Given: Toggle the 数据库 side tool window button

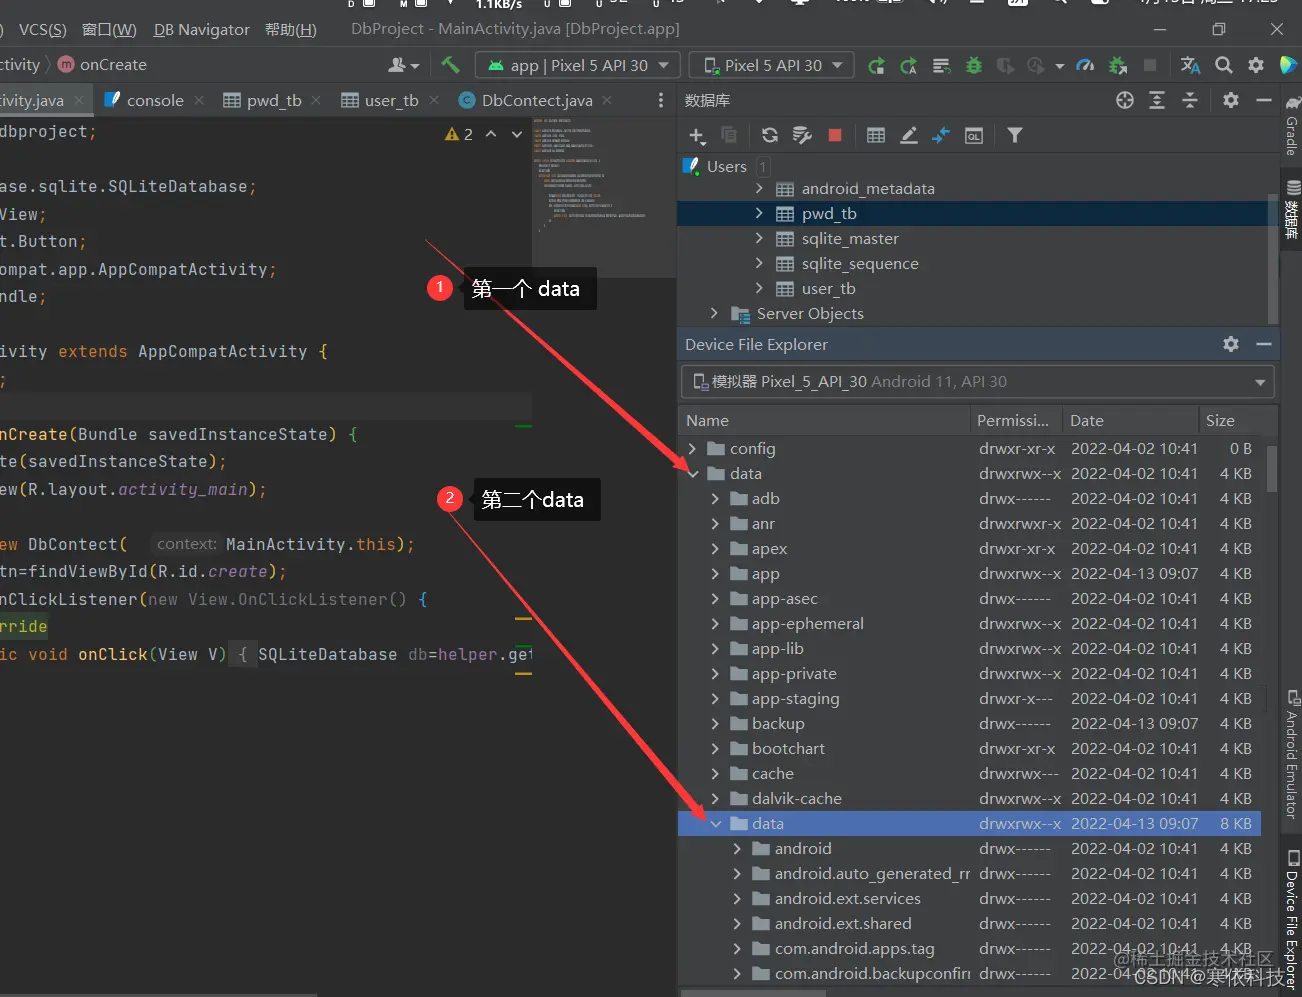Looking at the screenshot, I should click(x=1292, y=210).
